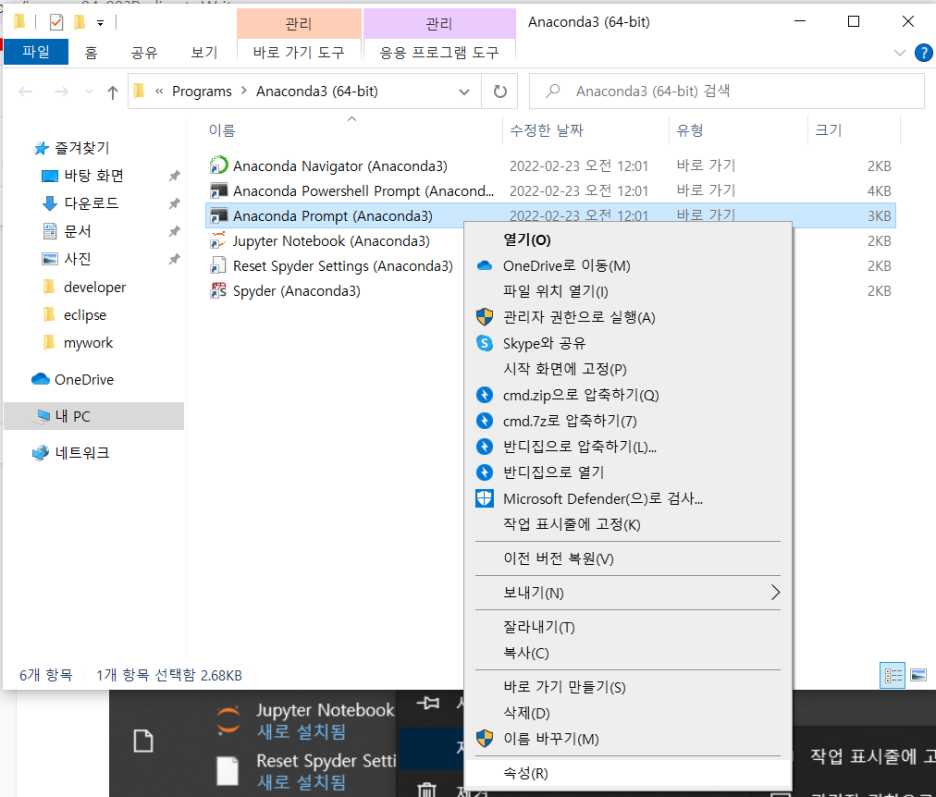This screenshot has height=797, width=936.
Task: Choose 파일 위치 열기(I) menu entry
Action: (628, 291)
